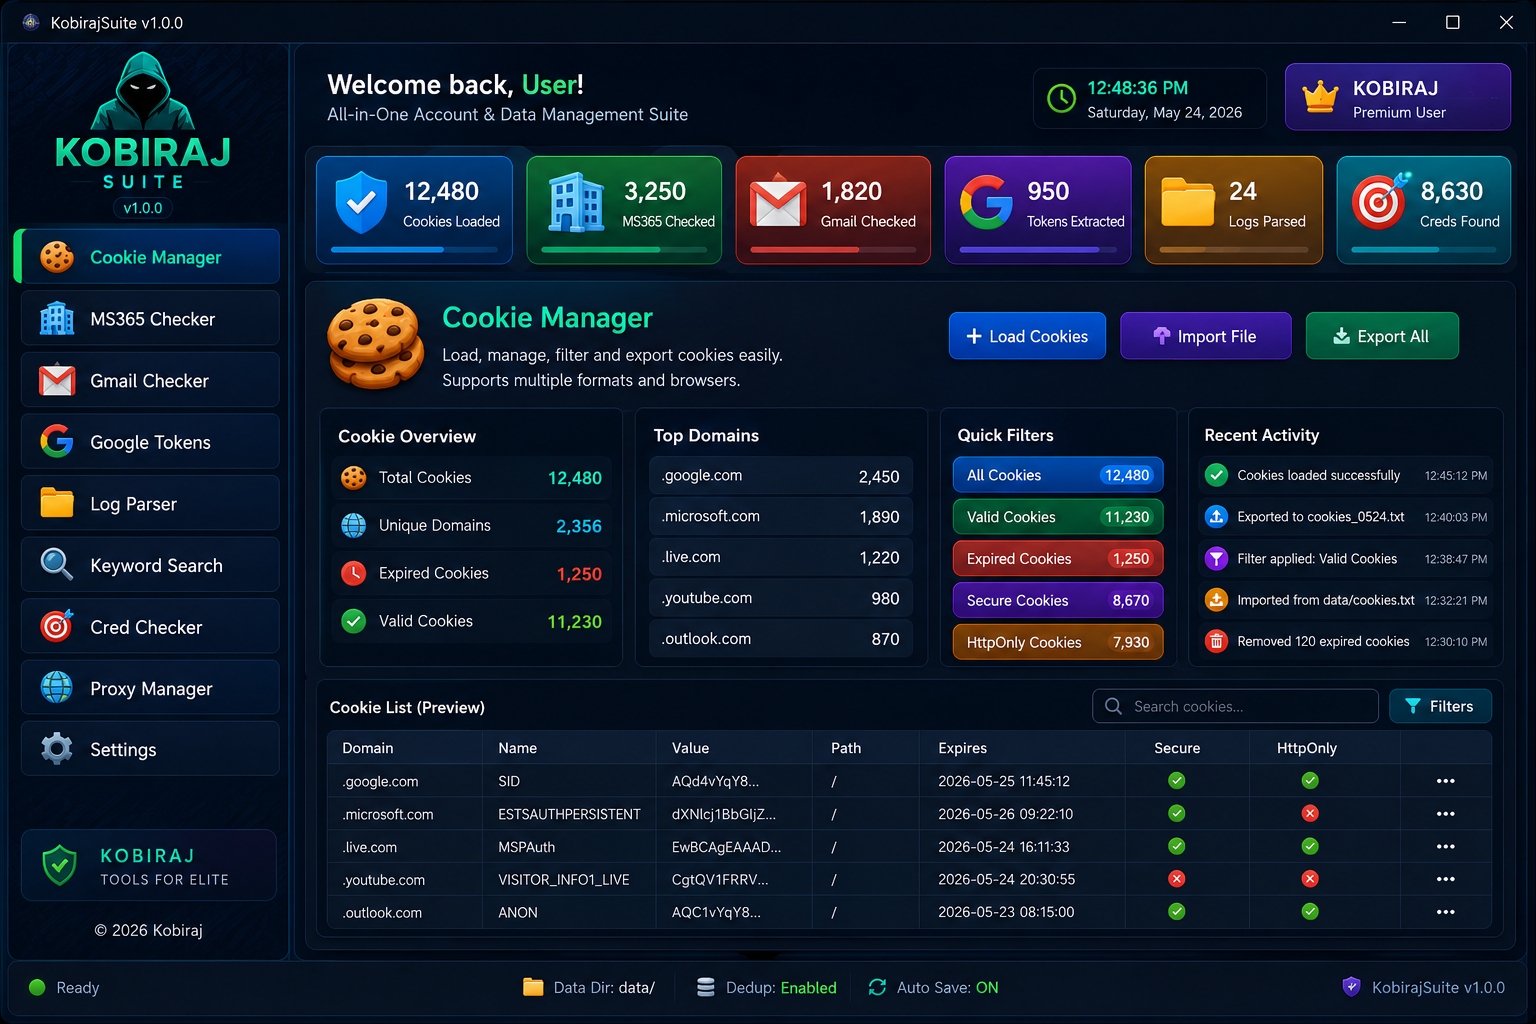Click the KOBIRAJ Tools for Elite badge
This screenshot has height=1024, width=1536.
[x=148, y=865]
